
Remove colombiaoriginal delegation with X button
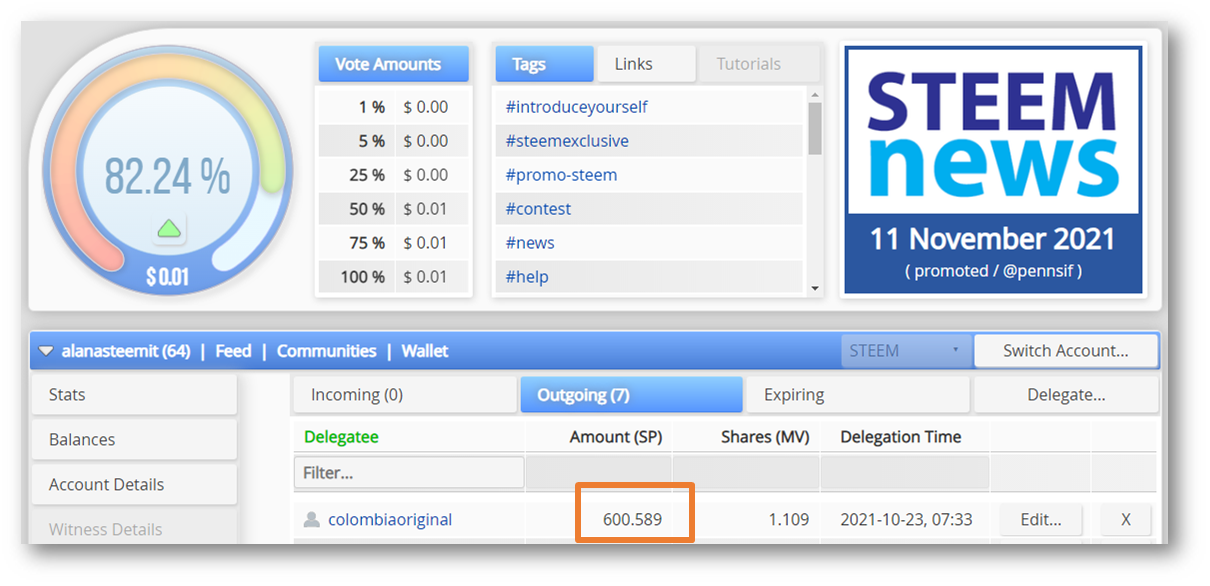1125,519
